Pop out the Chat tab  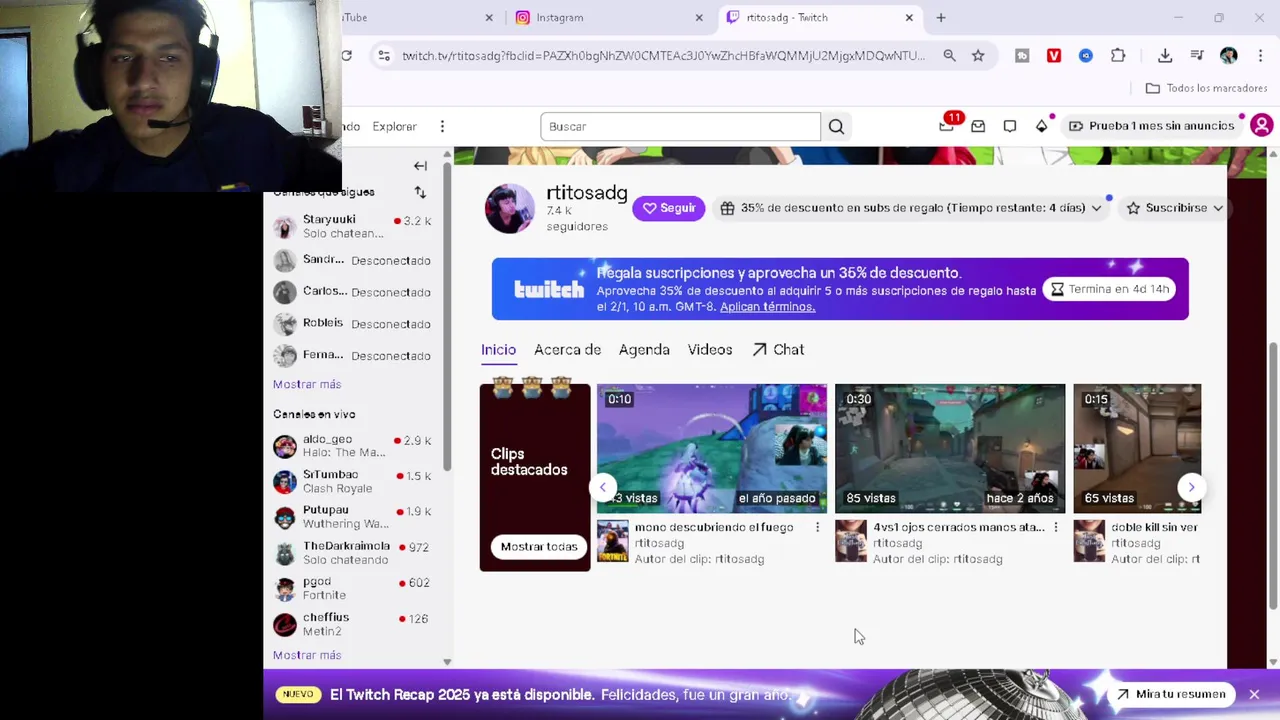778,349
